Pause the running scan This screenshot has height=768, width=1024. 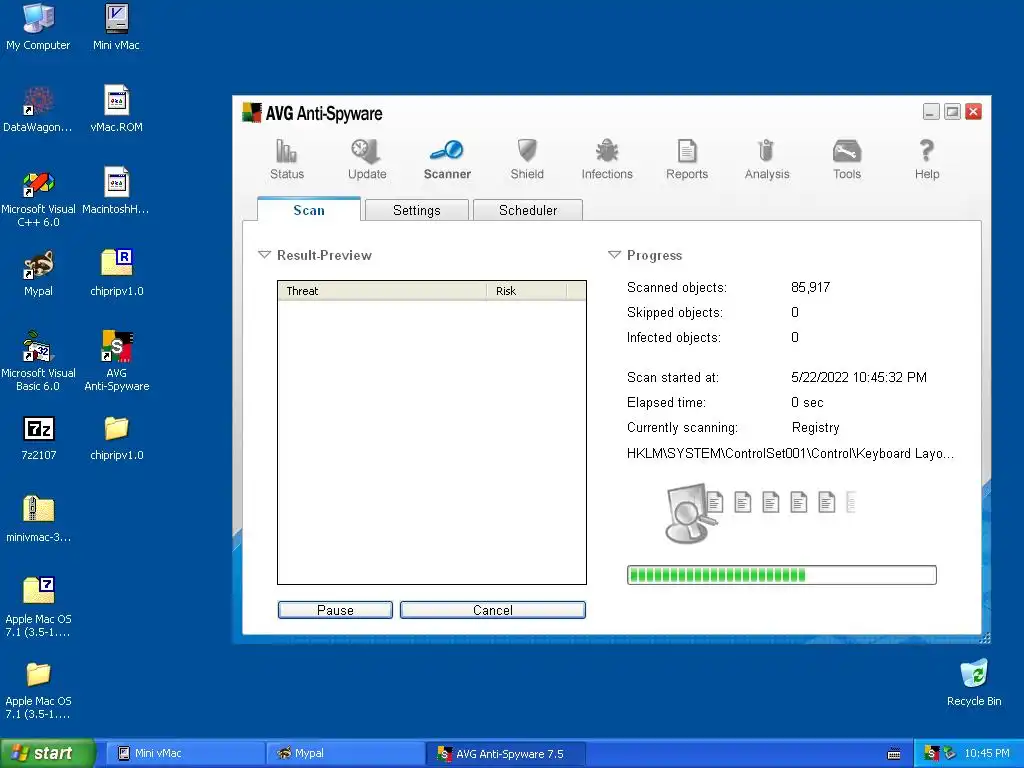[335, 610]
